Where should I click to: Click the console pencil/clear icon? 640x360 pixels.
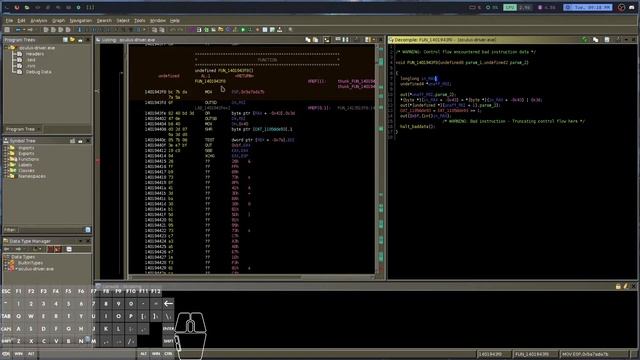pos(626,287)
